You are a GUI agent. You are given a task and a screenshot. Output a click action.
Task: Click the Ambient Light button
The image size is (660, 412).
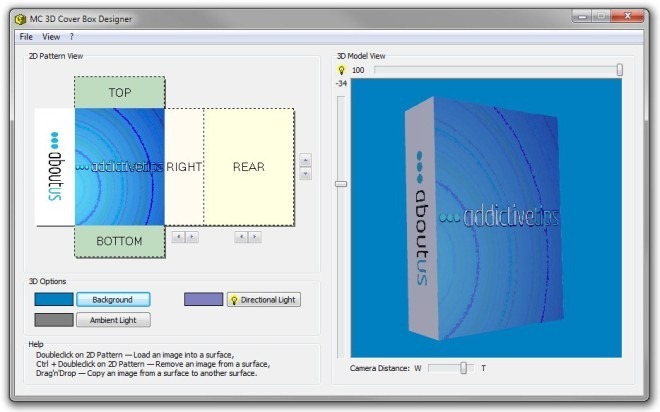pyautogui.click(x=113, y=320)
